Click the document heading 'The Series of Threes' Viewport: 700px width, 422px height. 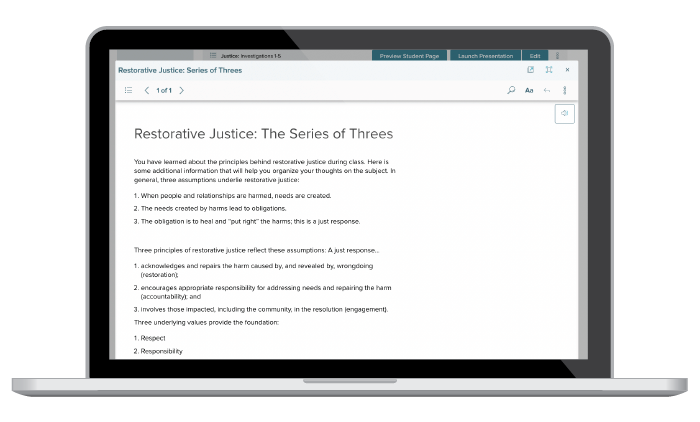click(x=263, y=133)
